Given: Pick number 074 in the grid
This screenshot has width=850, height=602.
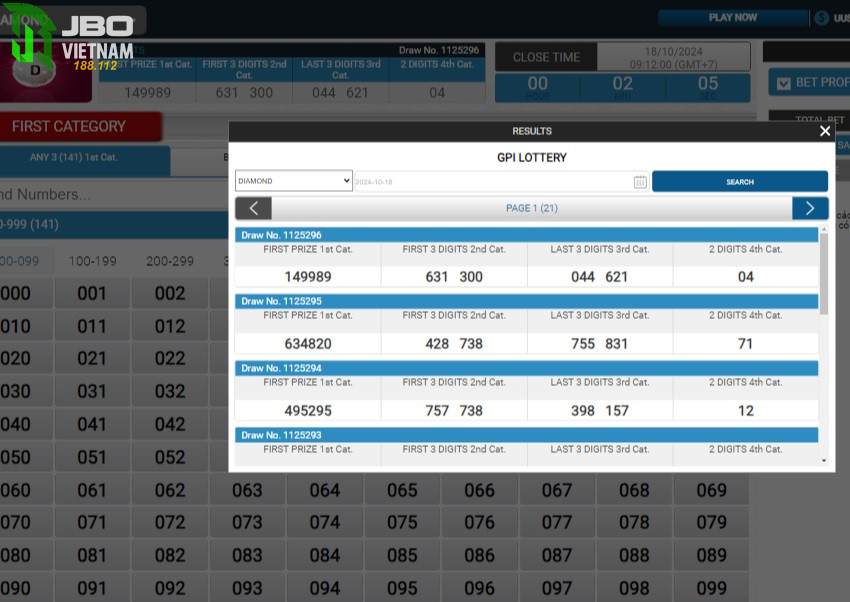Looking at the screenshot, I should click(x=325, y=522).
